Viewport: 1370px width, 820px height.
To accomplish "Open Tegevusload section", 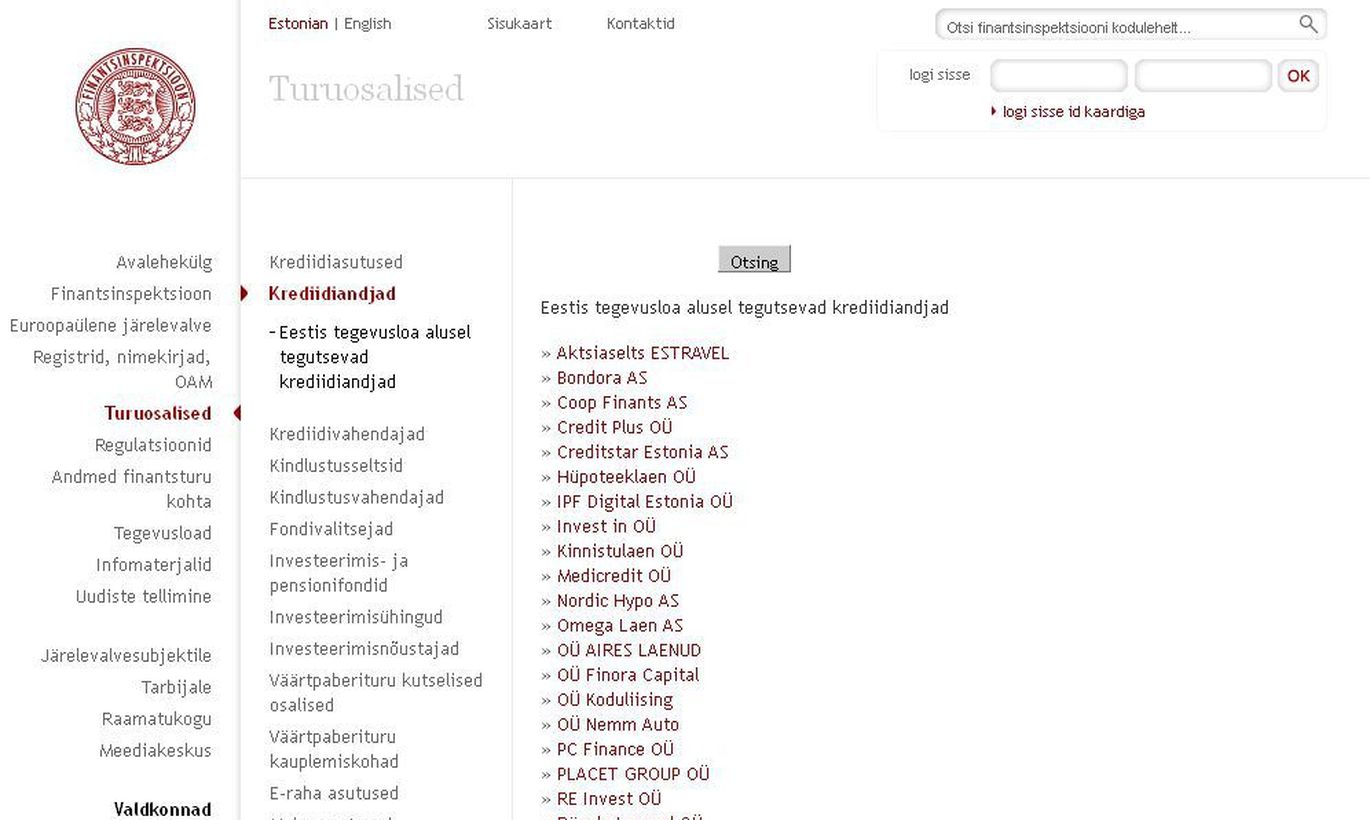I will click(162, 533).
